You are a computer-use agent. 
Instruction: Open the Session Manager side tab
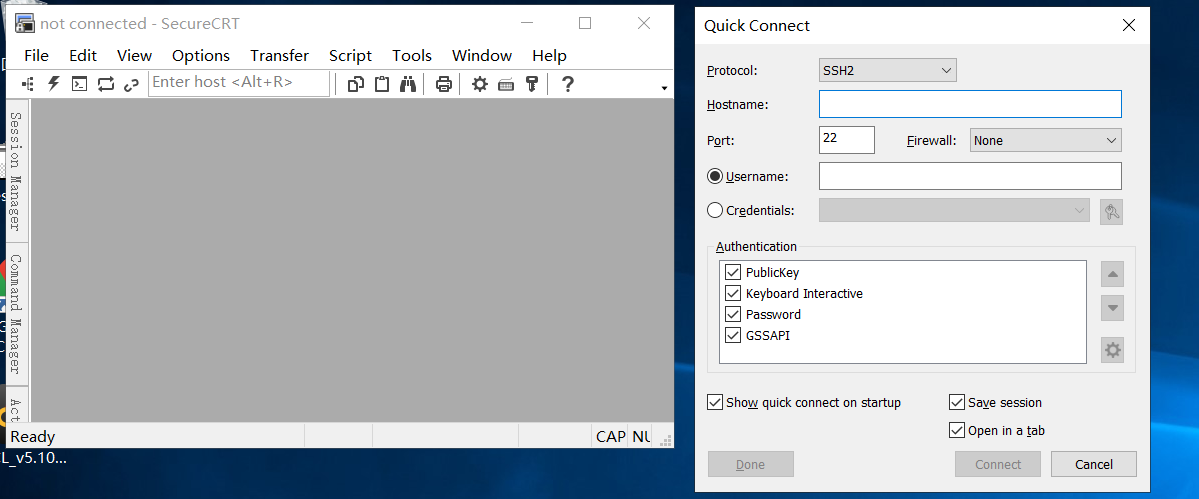[15, 170]
